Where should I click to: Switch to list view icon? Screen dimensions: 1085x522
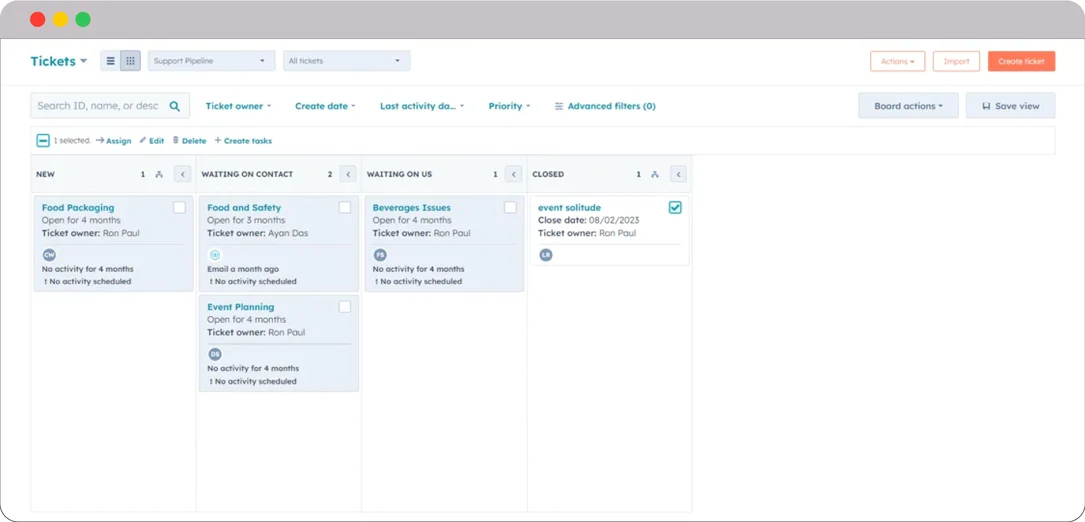click(x=111, y=61)
